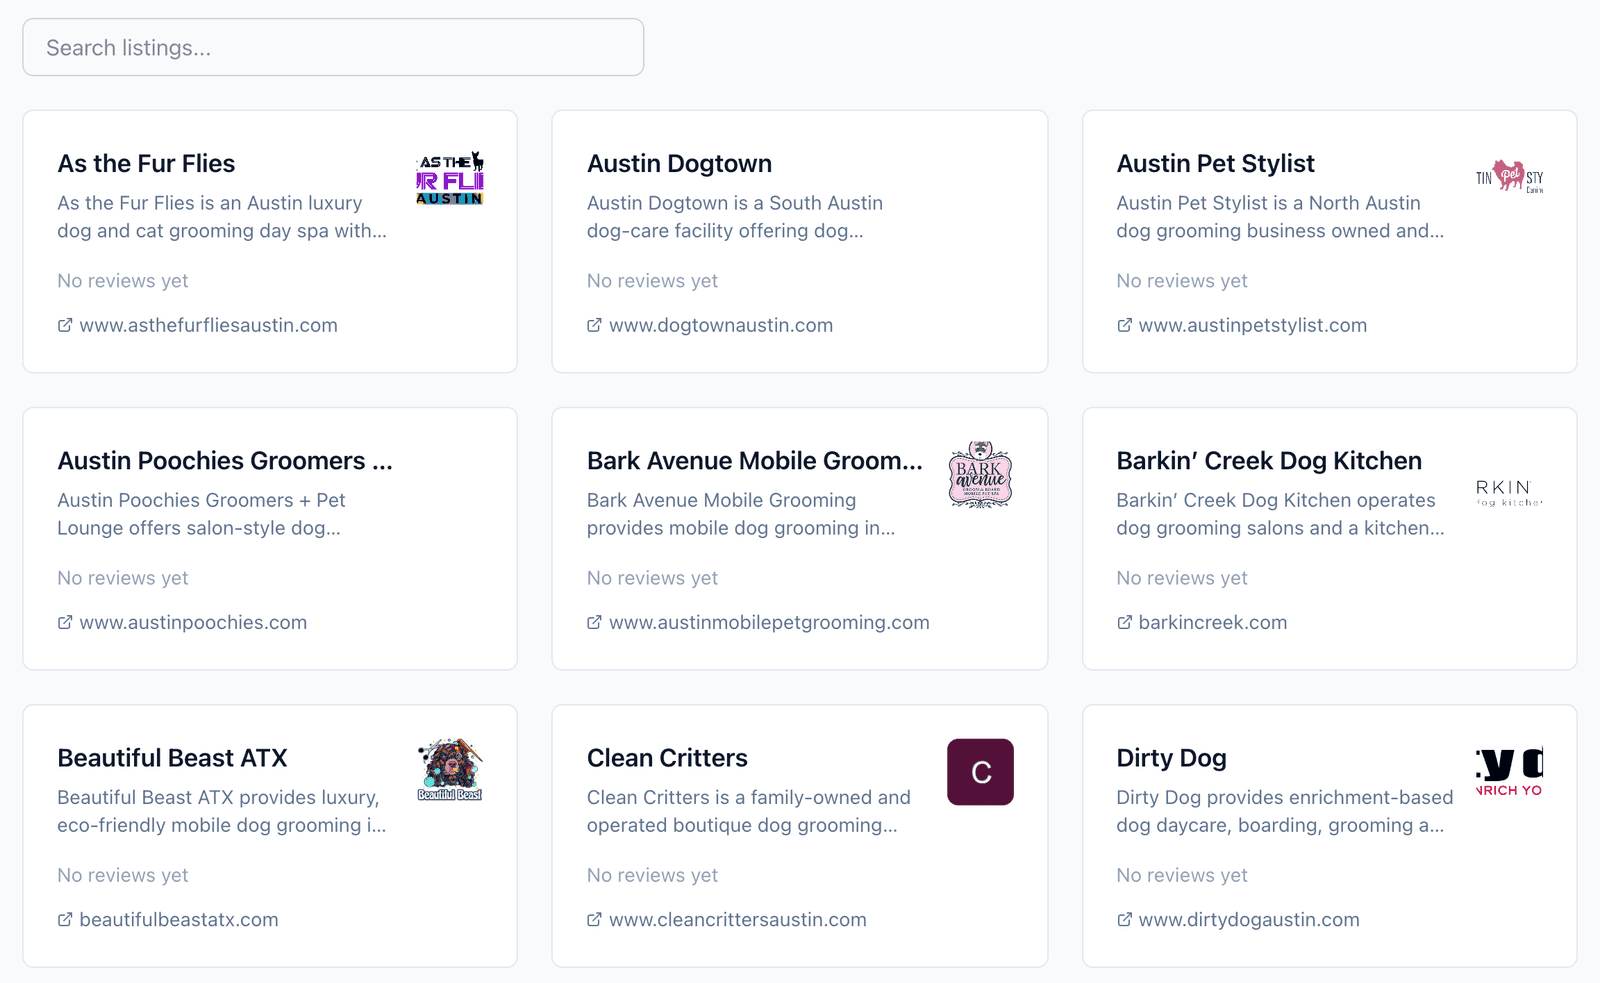Click external link icon beside www.austinpoochies.com
This screenshot has width=1600, height=983.
point(65,622)
